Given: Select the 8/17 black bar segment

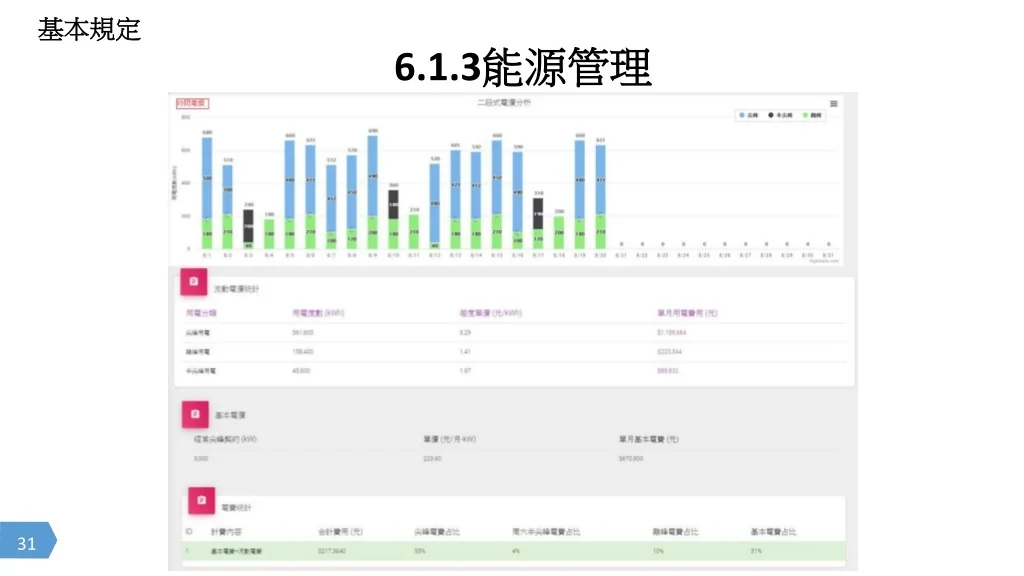Looking at the screenshot, I should [x=537, y=214].
